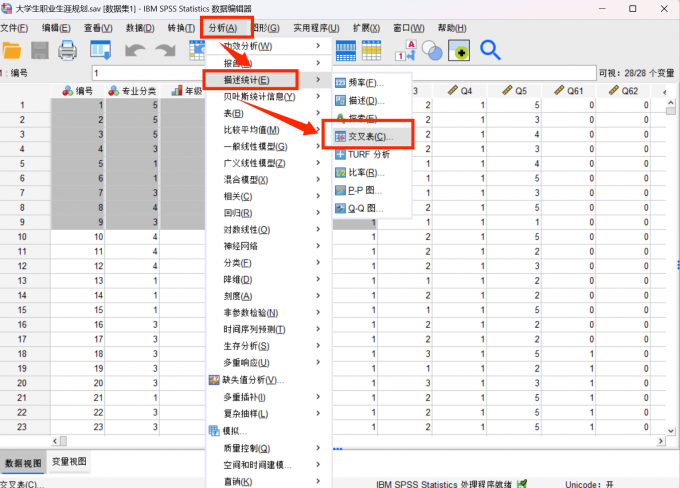The image size is (680, 488).
Task: Click the horizontal scrollbar left arrow
Action: [x=55, y=441]
